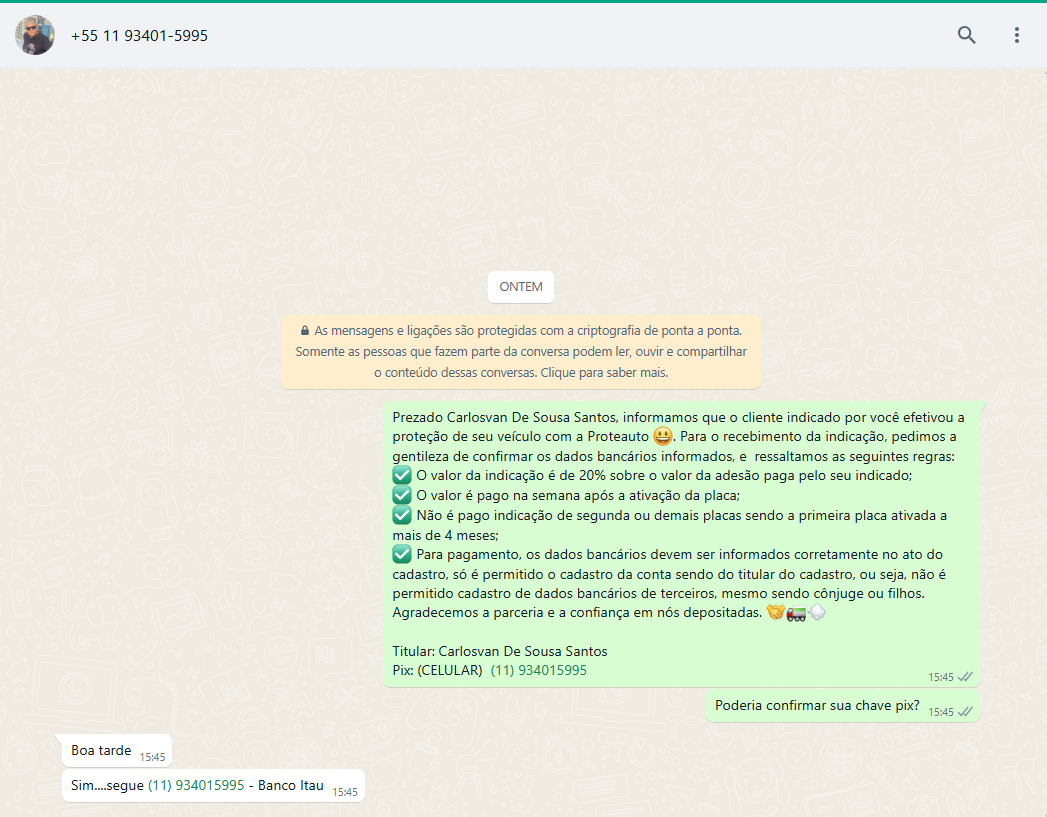Click green checkmark before "Não é pago indicação"
The width and height of the screenshot is (1047, 817).
[402, 515]
